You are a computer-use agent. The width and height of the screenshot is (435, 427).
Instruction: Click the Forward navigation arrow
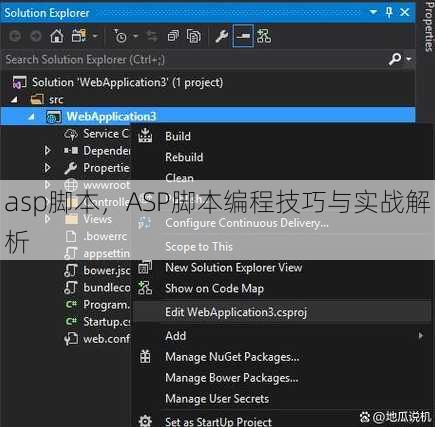click(x=36, y=36)
